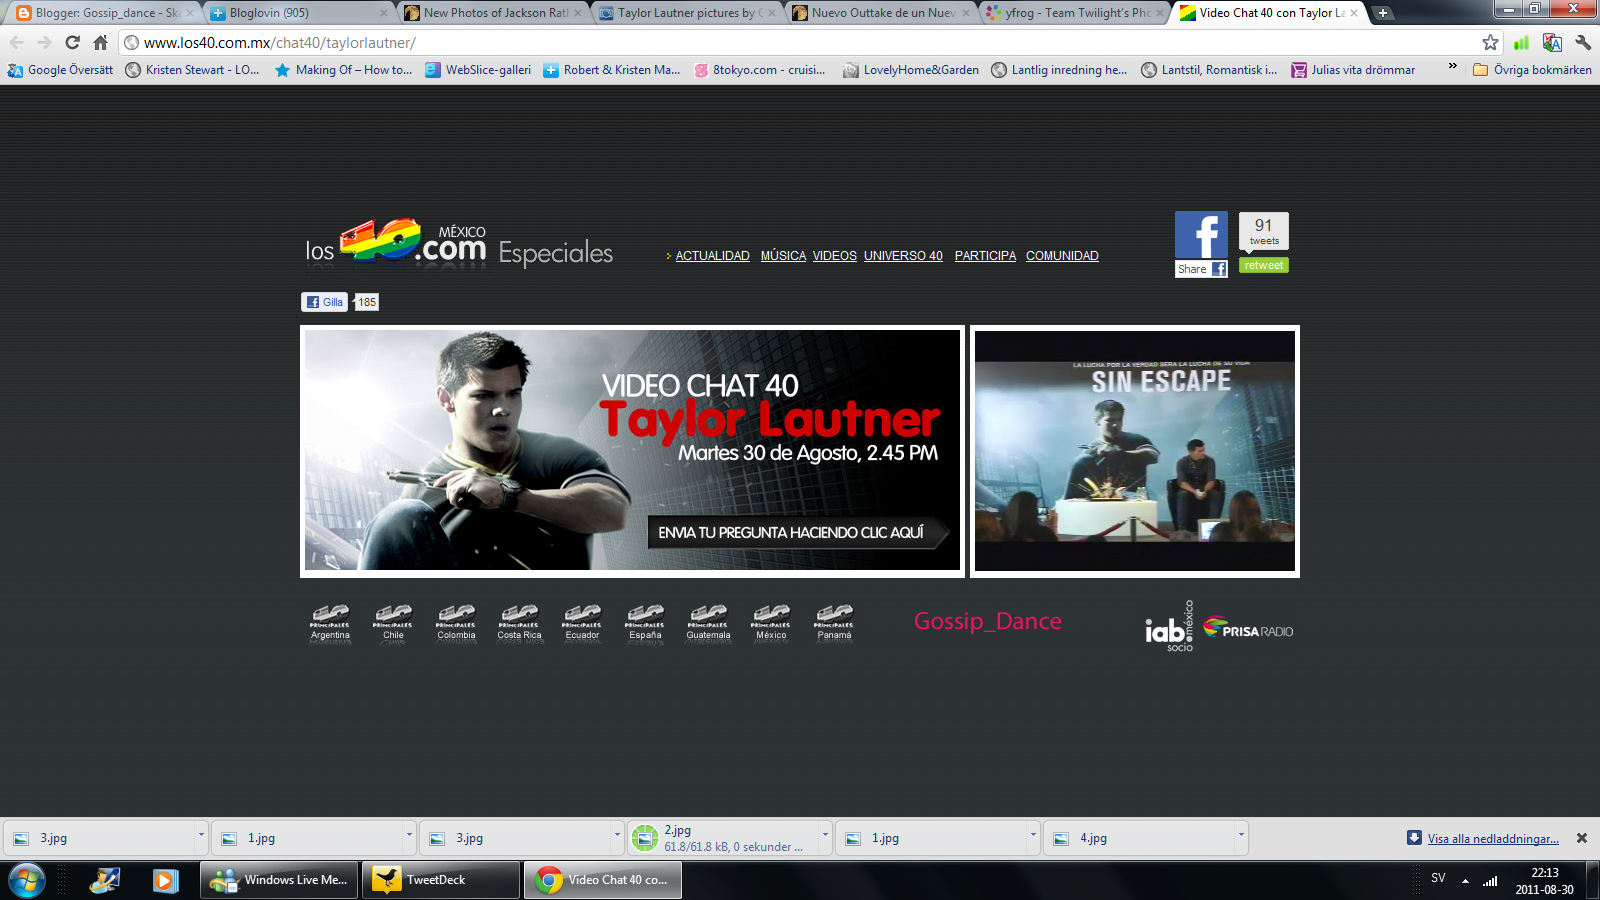Open the Costa Rica Principales station icon

coord(519,622)
